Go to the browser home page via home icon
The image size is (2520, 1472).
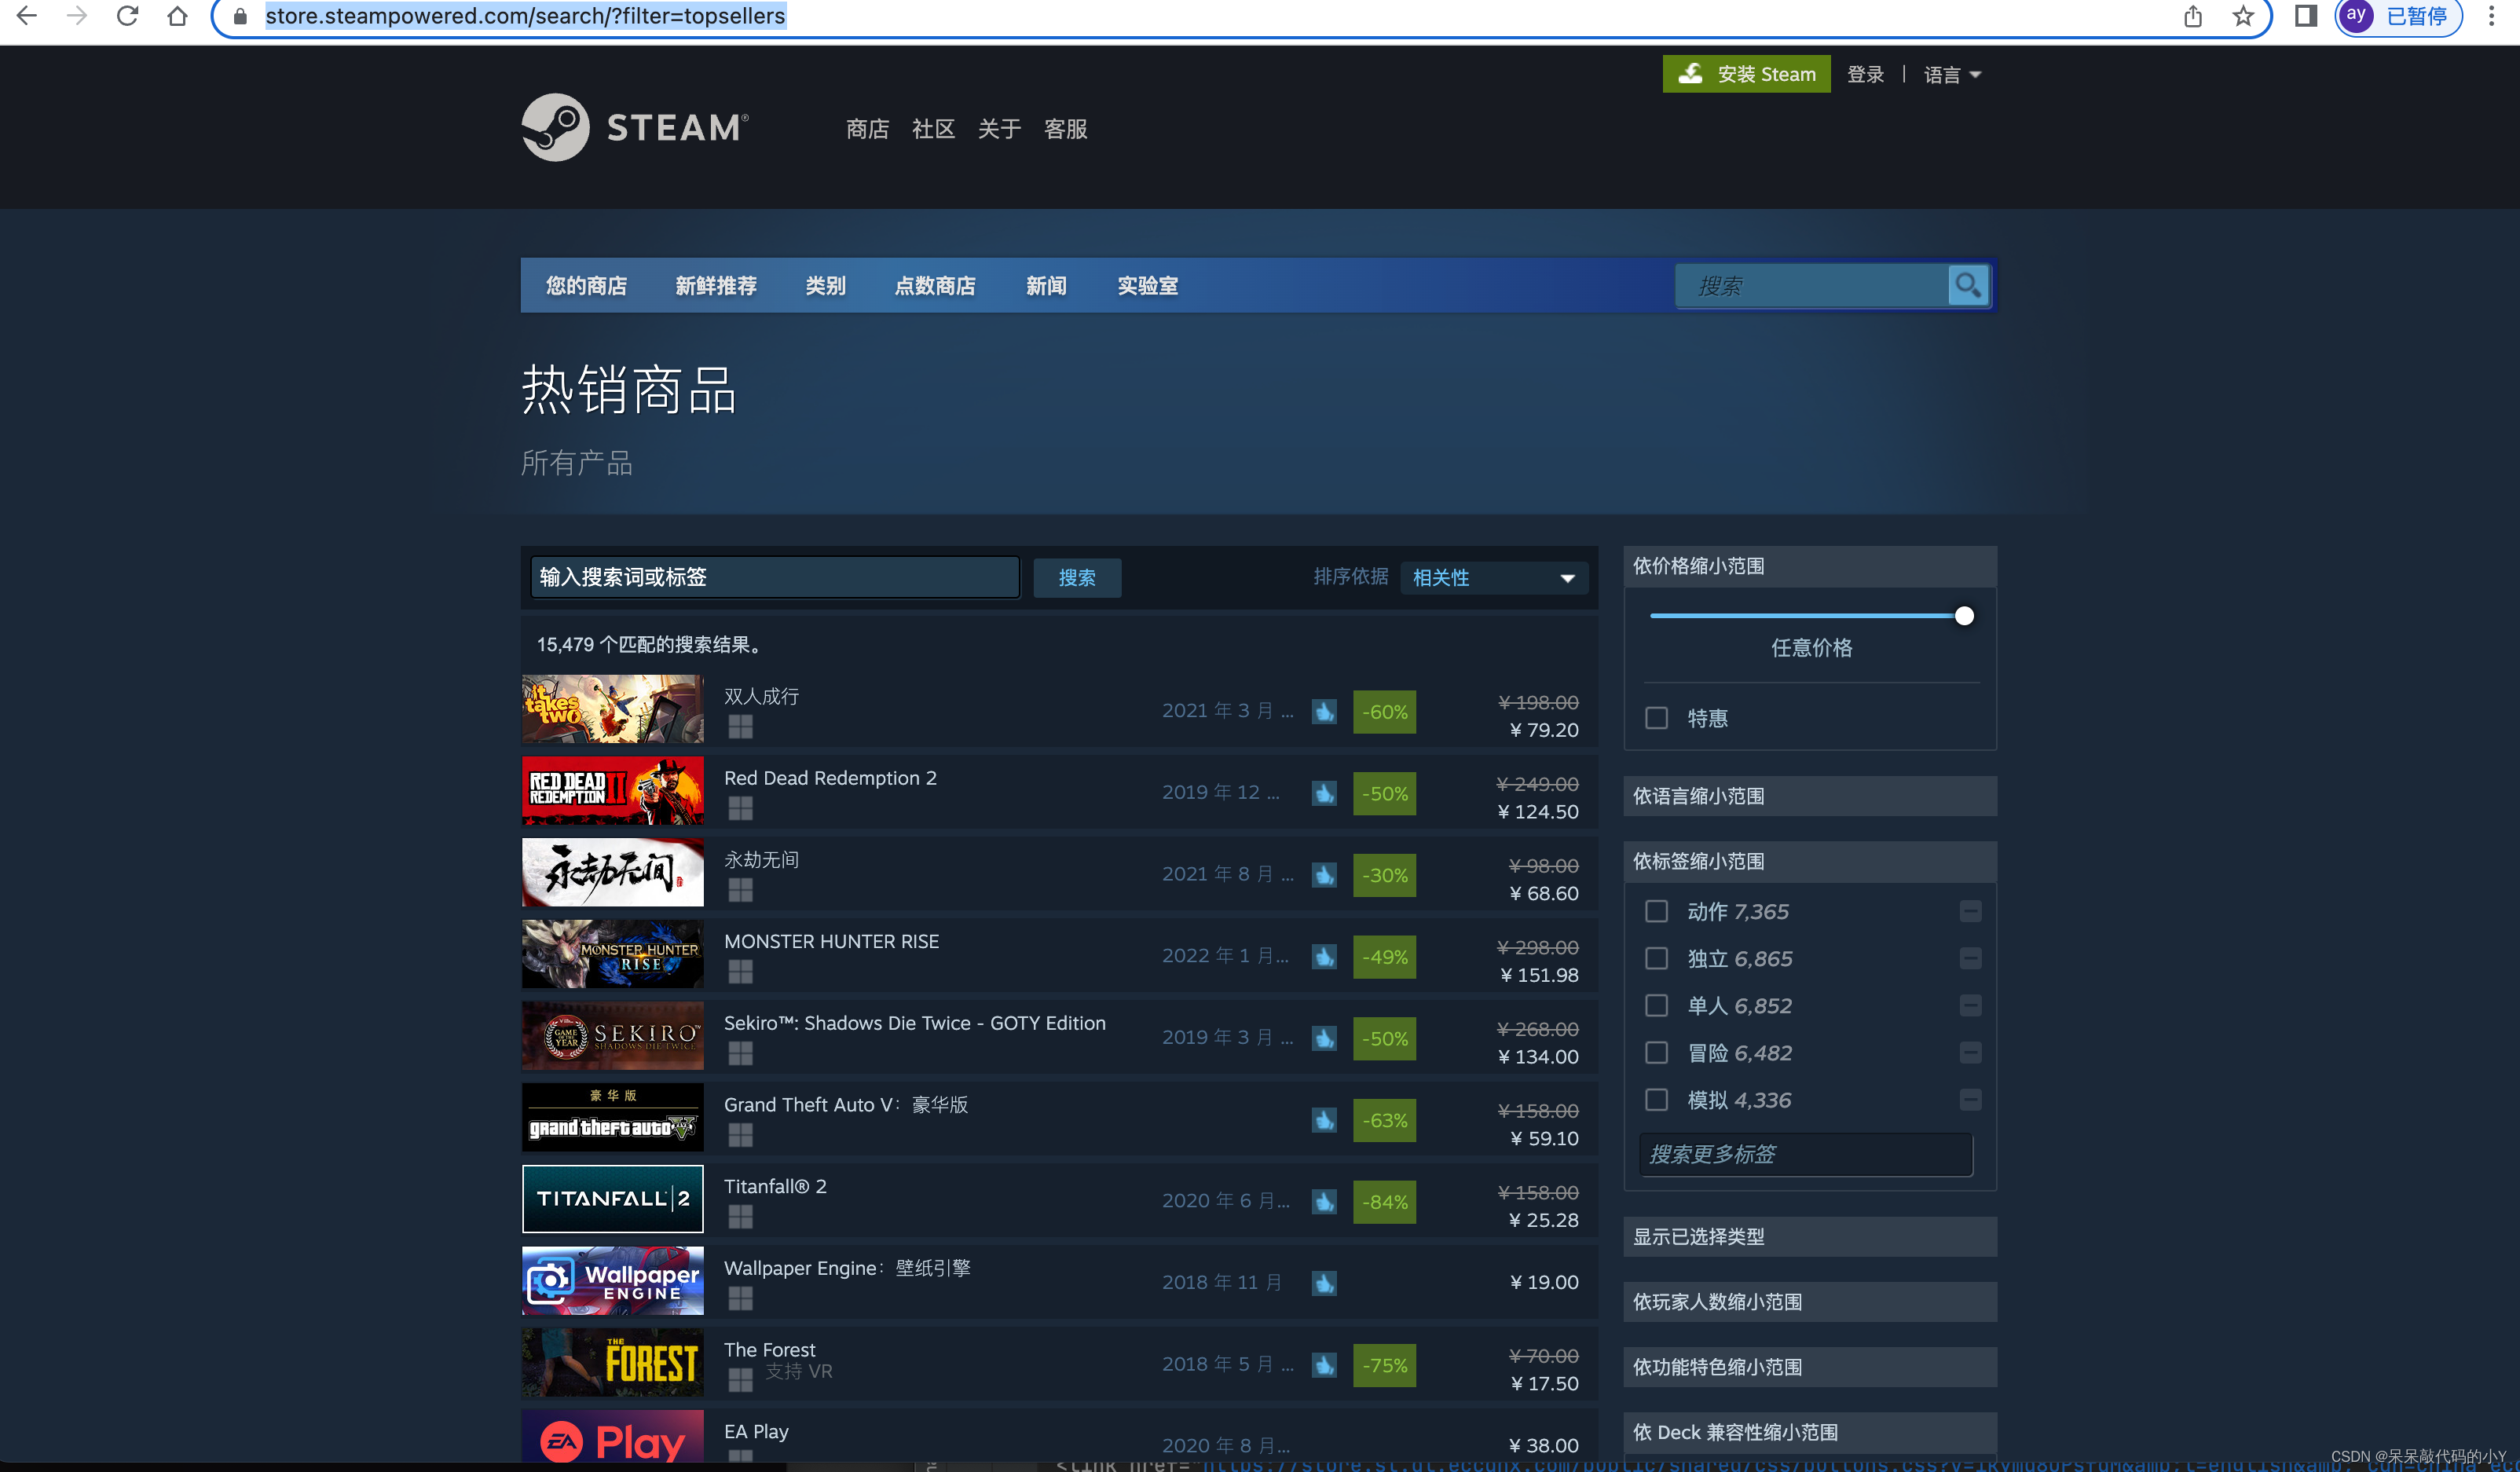pos(177,16)
